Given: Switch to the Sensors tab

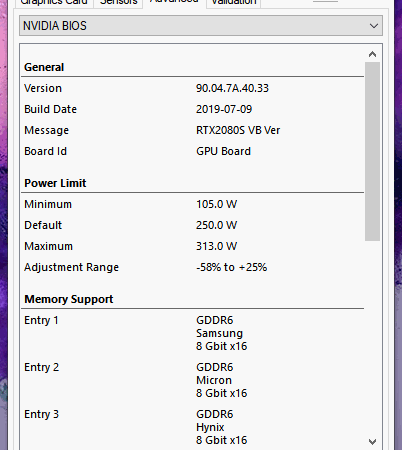Looking at the screenshot, I should pos(118,3).
